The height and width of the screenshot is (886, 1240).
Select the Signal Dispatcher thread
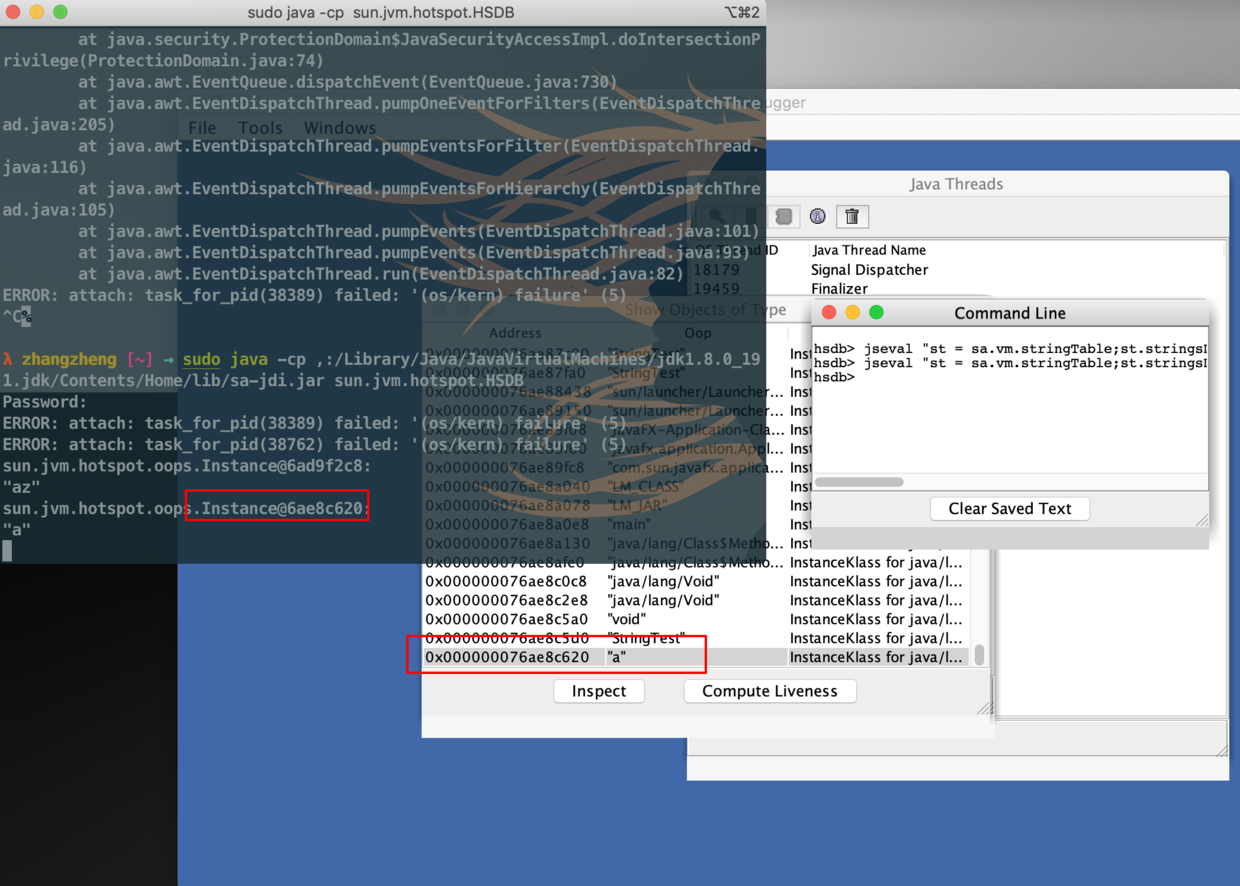869,270
